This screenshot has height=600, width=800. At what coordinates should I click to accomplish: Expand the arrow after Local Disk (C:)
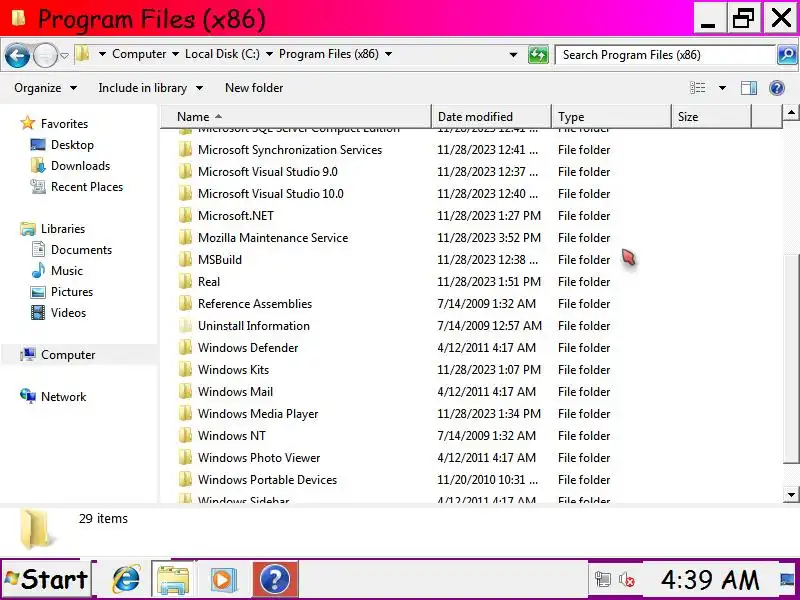click(269, 54)
